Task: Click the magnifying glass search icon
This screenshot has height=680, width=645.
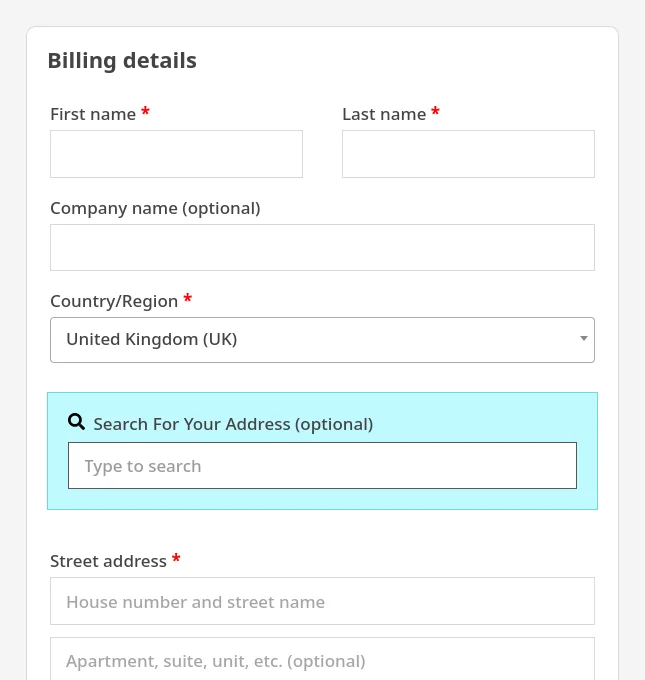Action: [x=76, y=422]
